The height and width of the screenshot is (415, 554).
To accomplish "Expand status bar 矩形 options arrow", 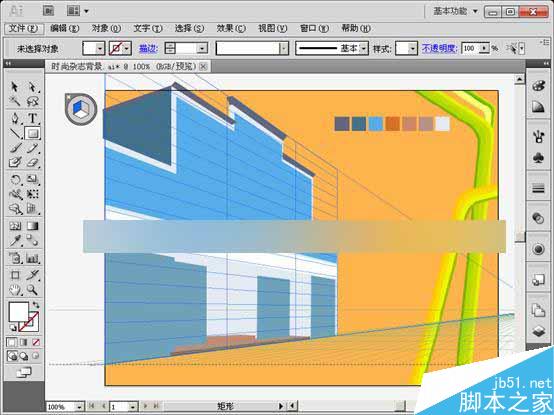I will click(x=281, y=407).
